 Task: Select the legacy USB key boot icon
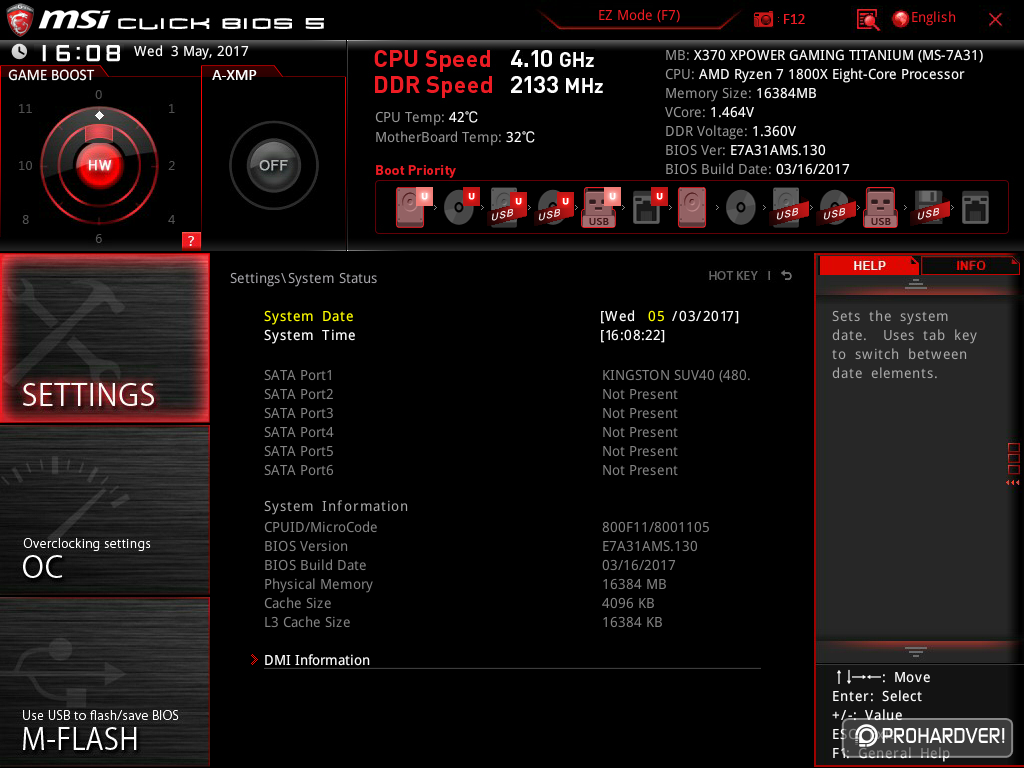pos(880,207)
